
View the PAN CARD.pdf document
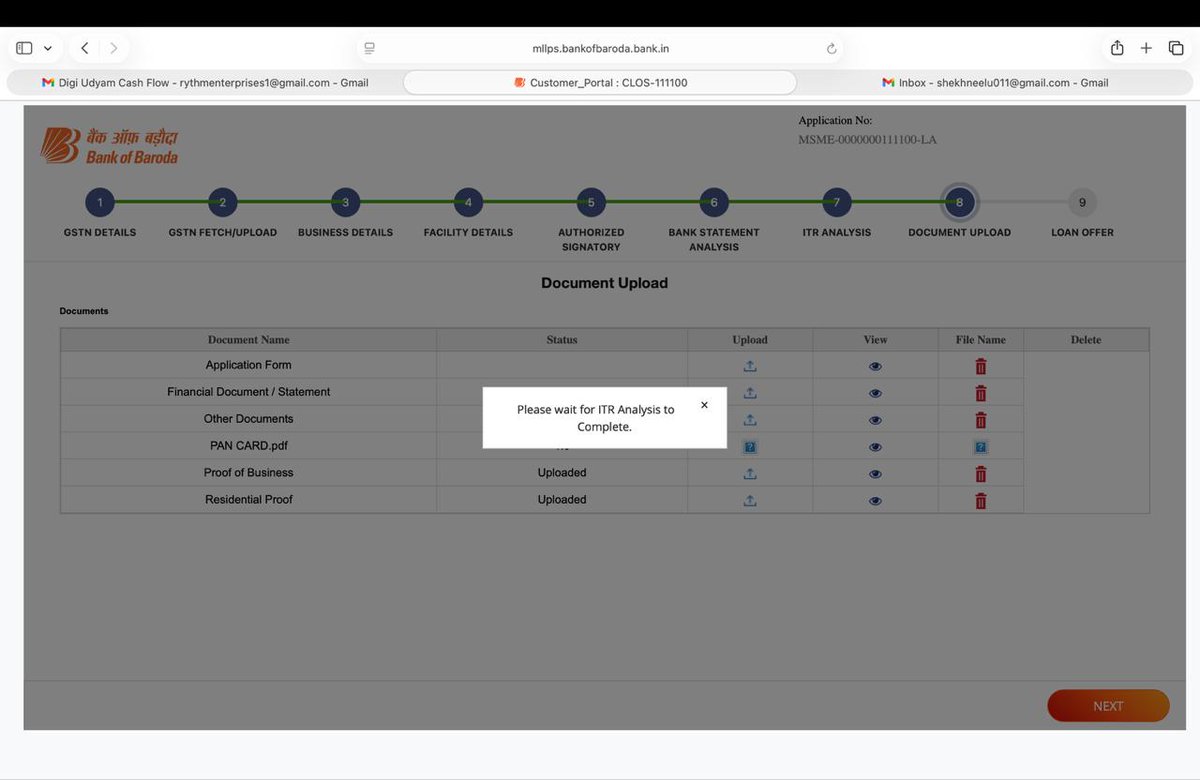tap(875, 447)
